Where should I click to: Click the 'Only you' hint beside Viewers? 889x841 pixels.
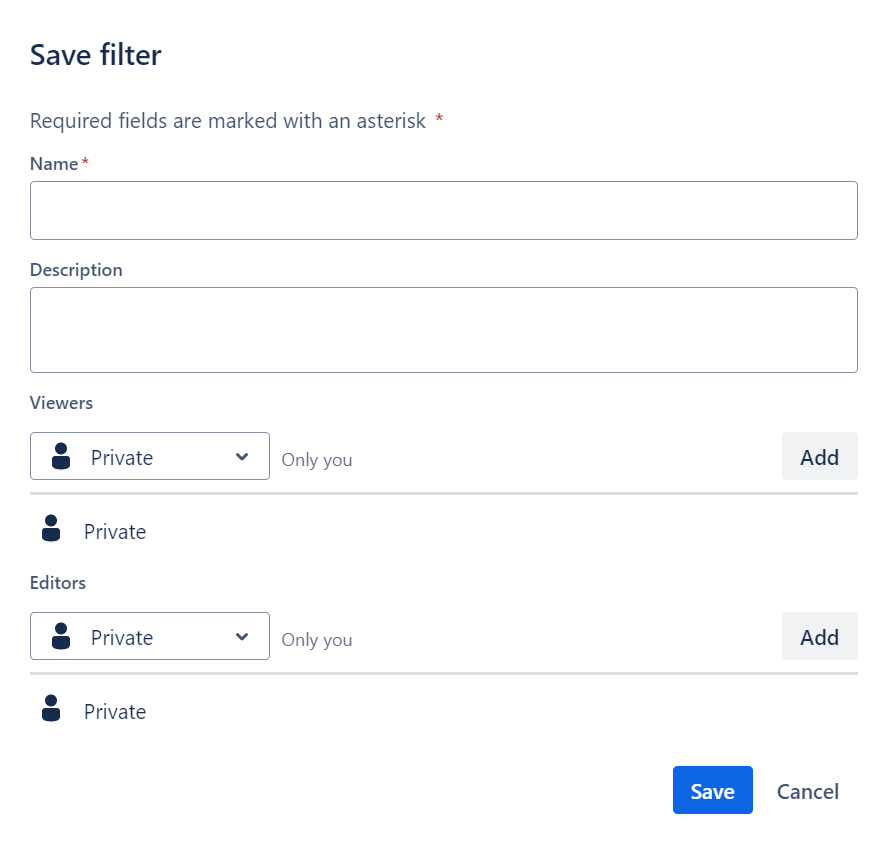316,460
